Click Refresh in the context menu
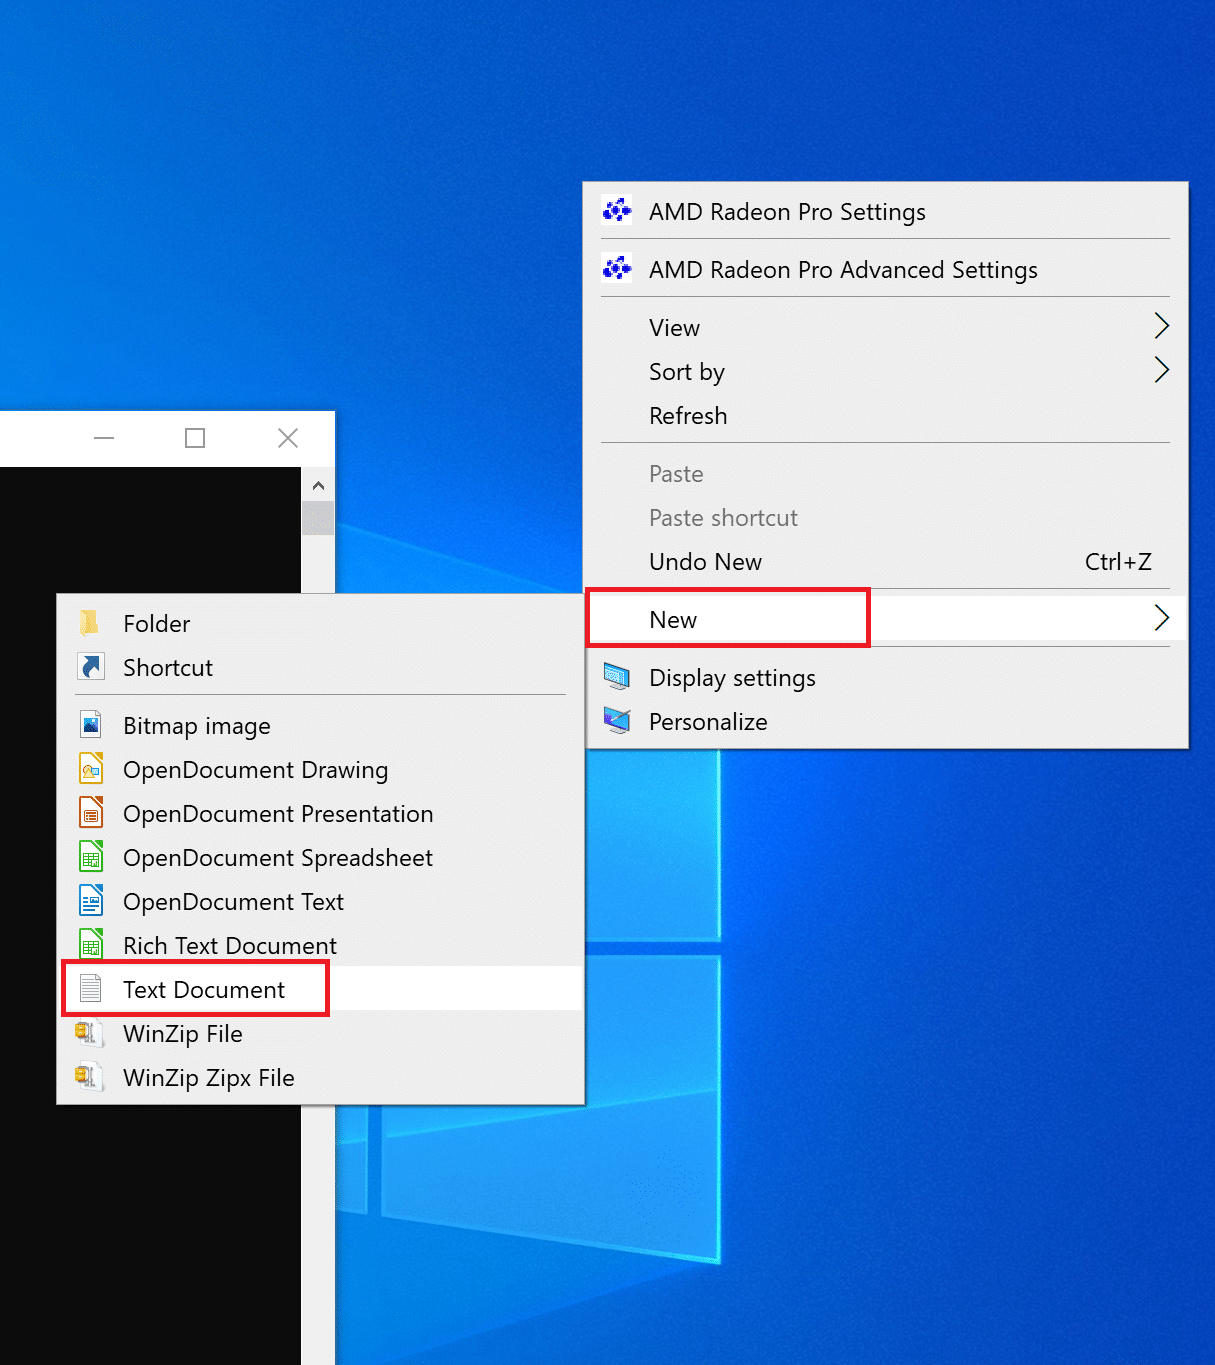 click(688, 415)
